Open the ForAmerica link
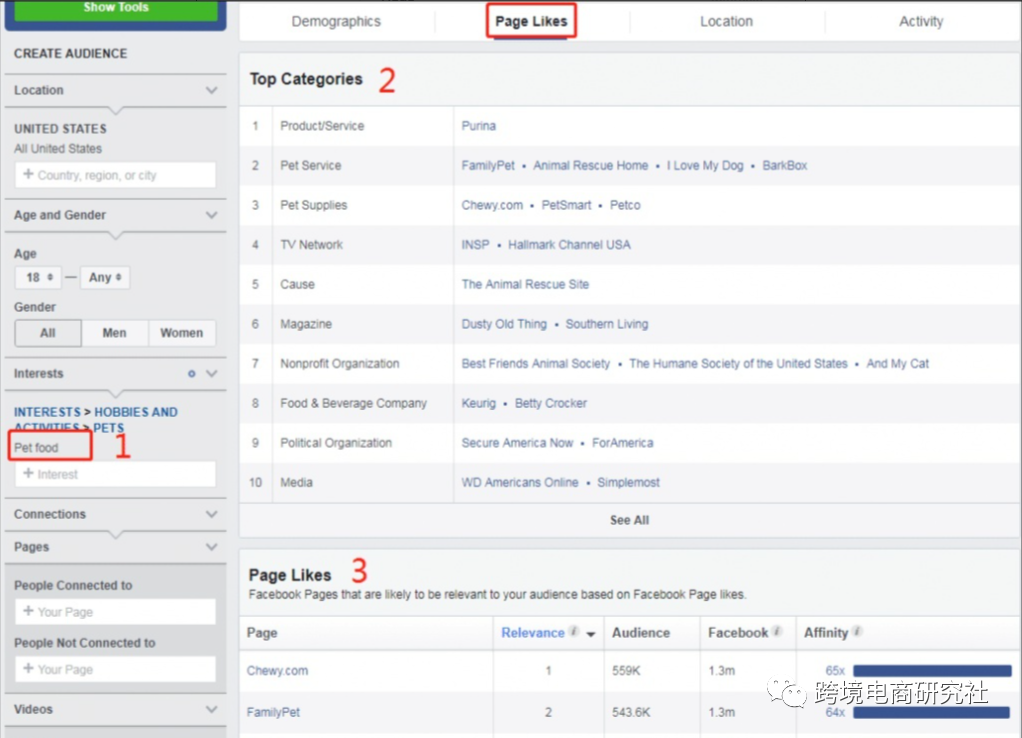This screenshot has width=1022, height=738. coord(622,443)
